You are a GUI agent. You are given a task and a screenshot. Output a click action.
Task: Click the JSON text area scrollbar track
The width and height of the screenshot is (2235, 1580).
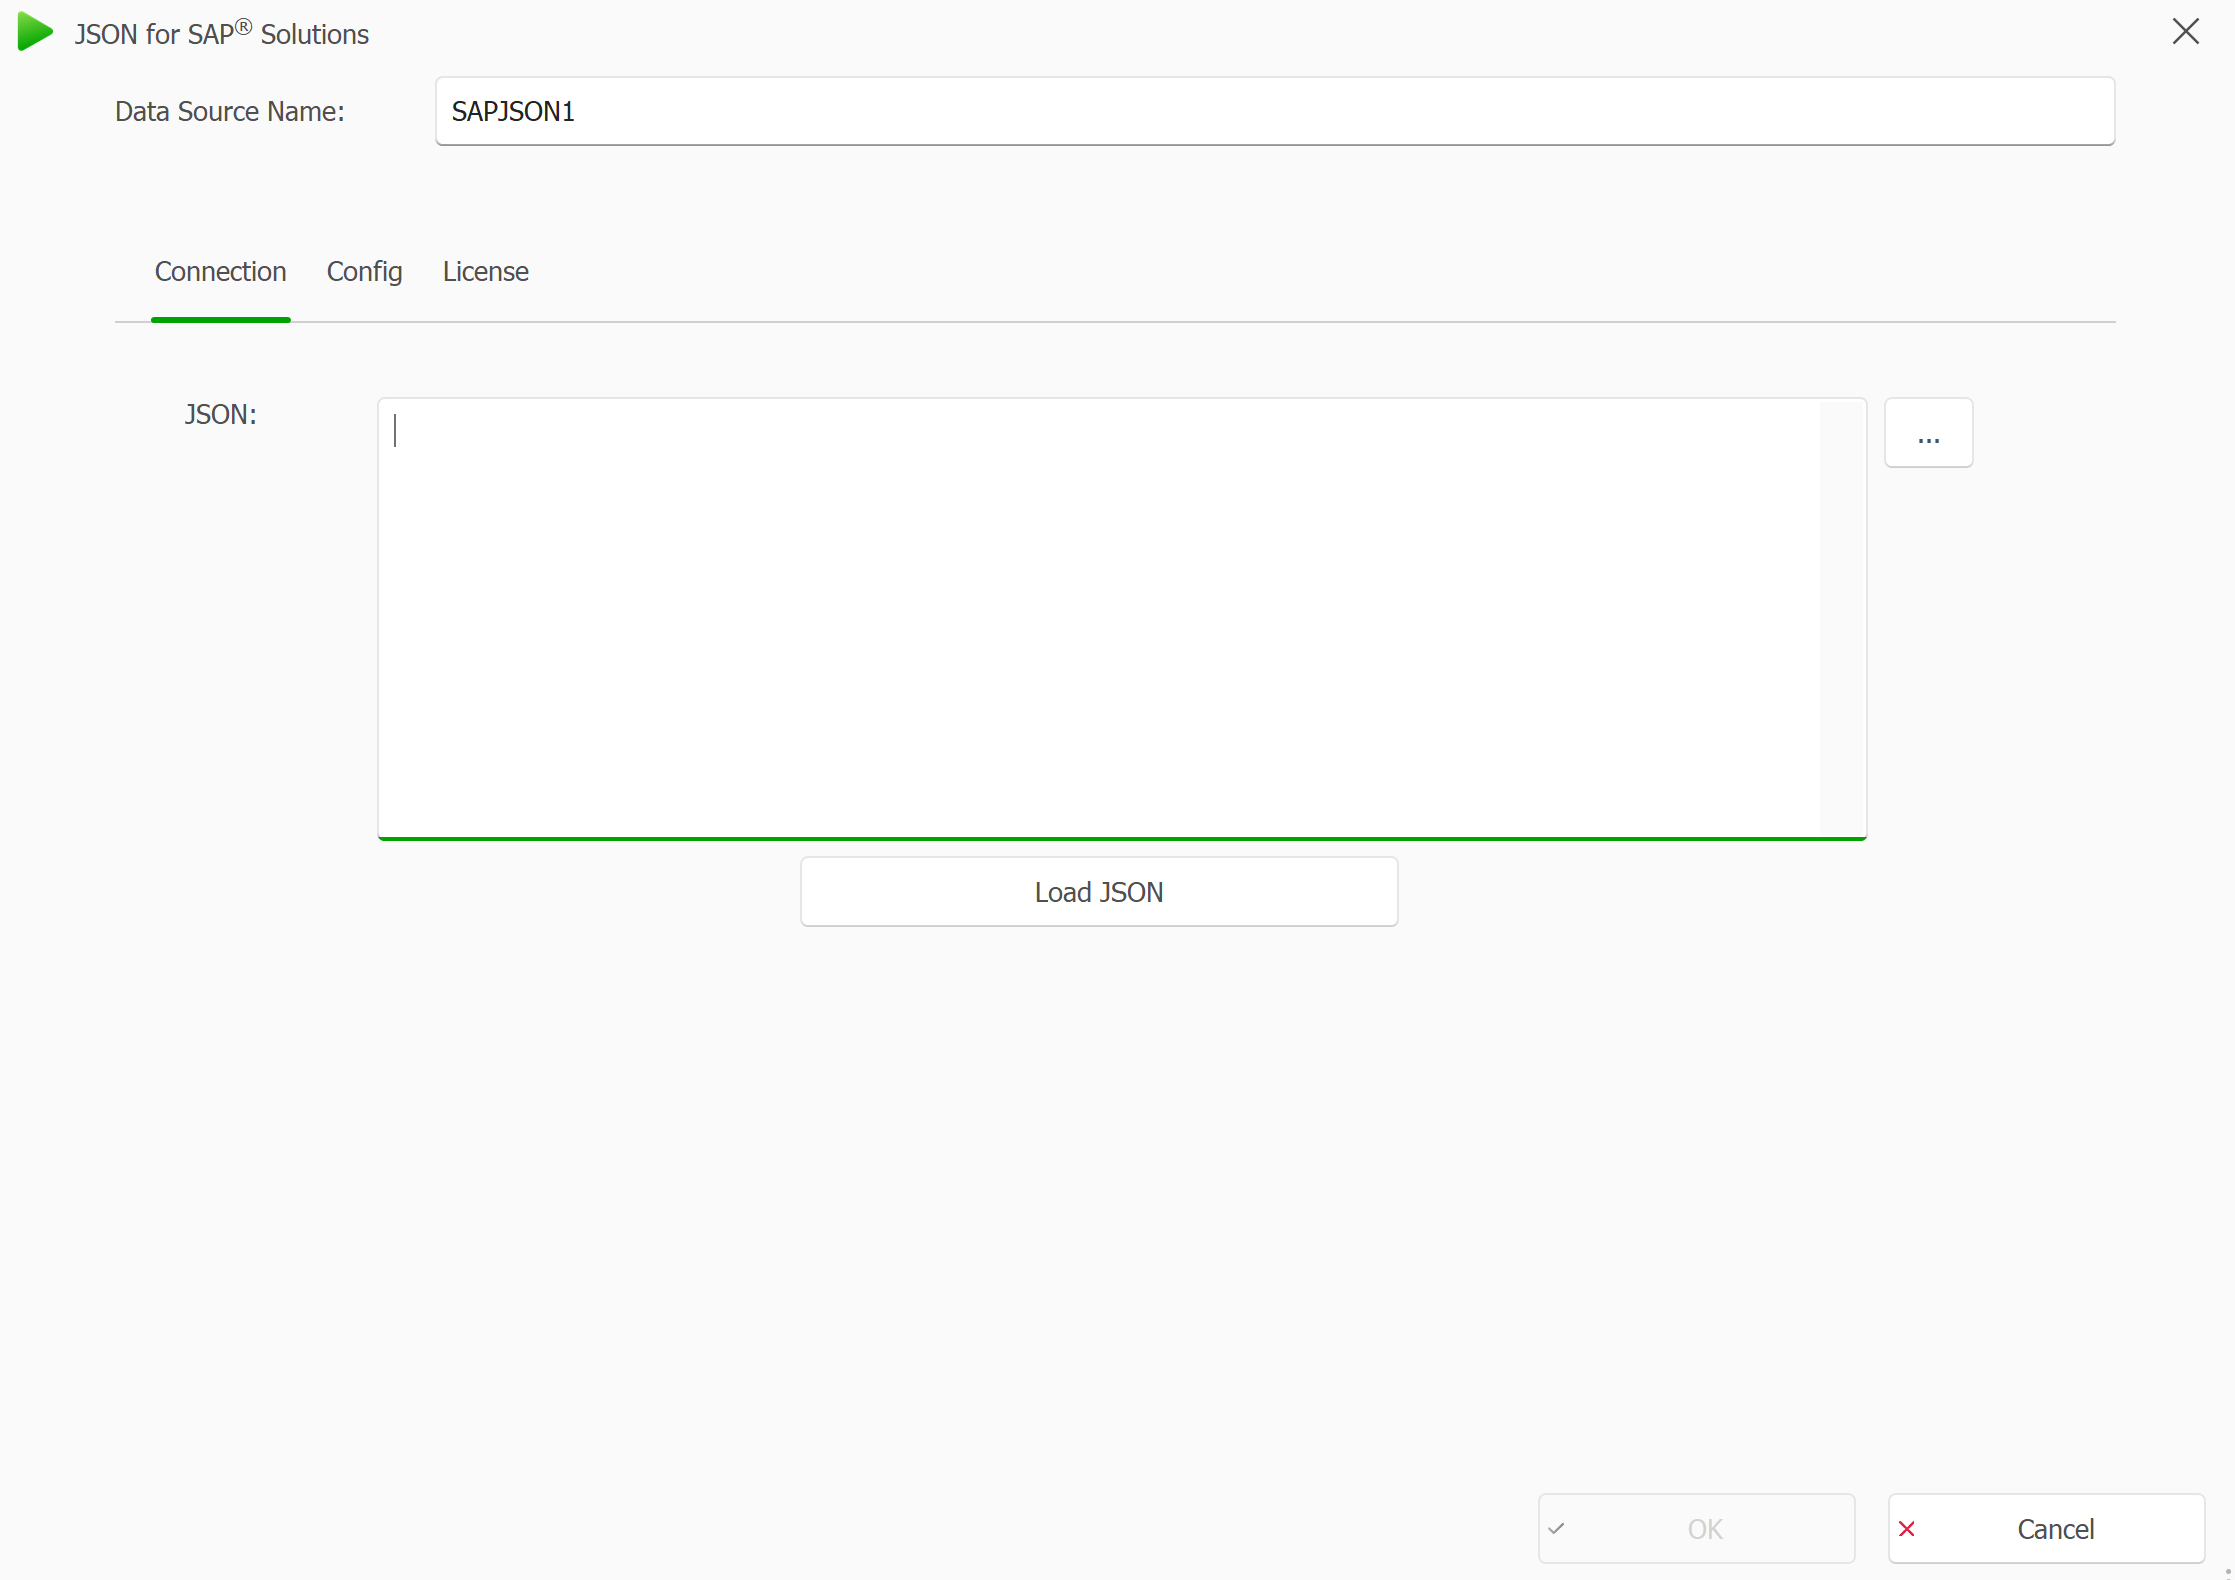click(x=1842, y=618)
